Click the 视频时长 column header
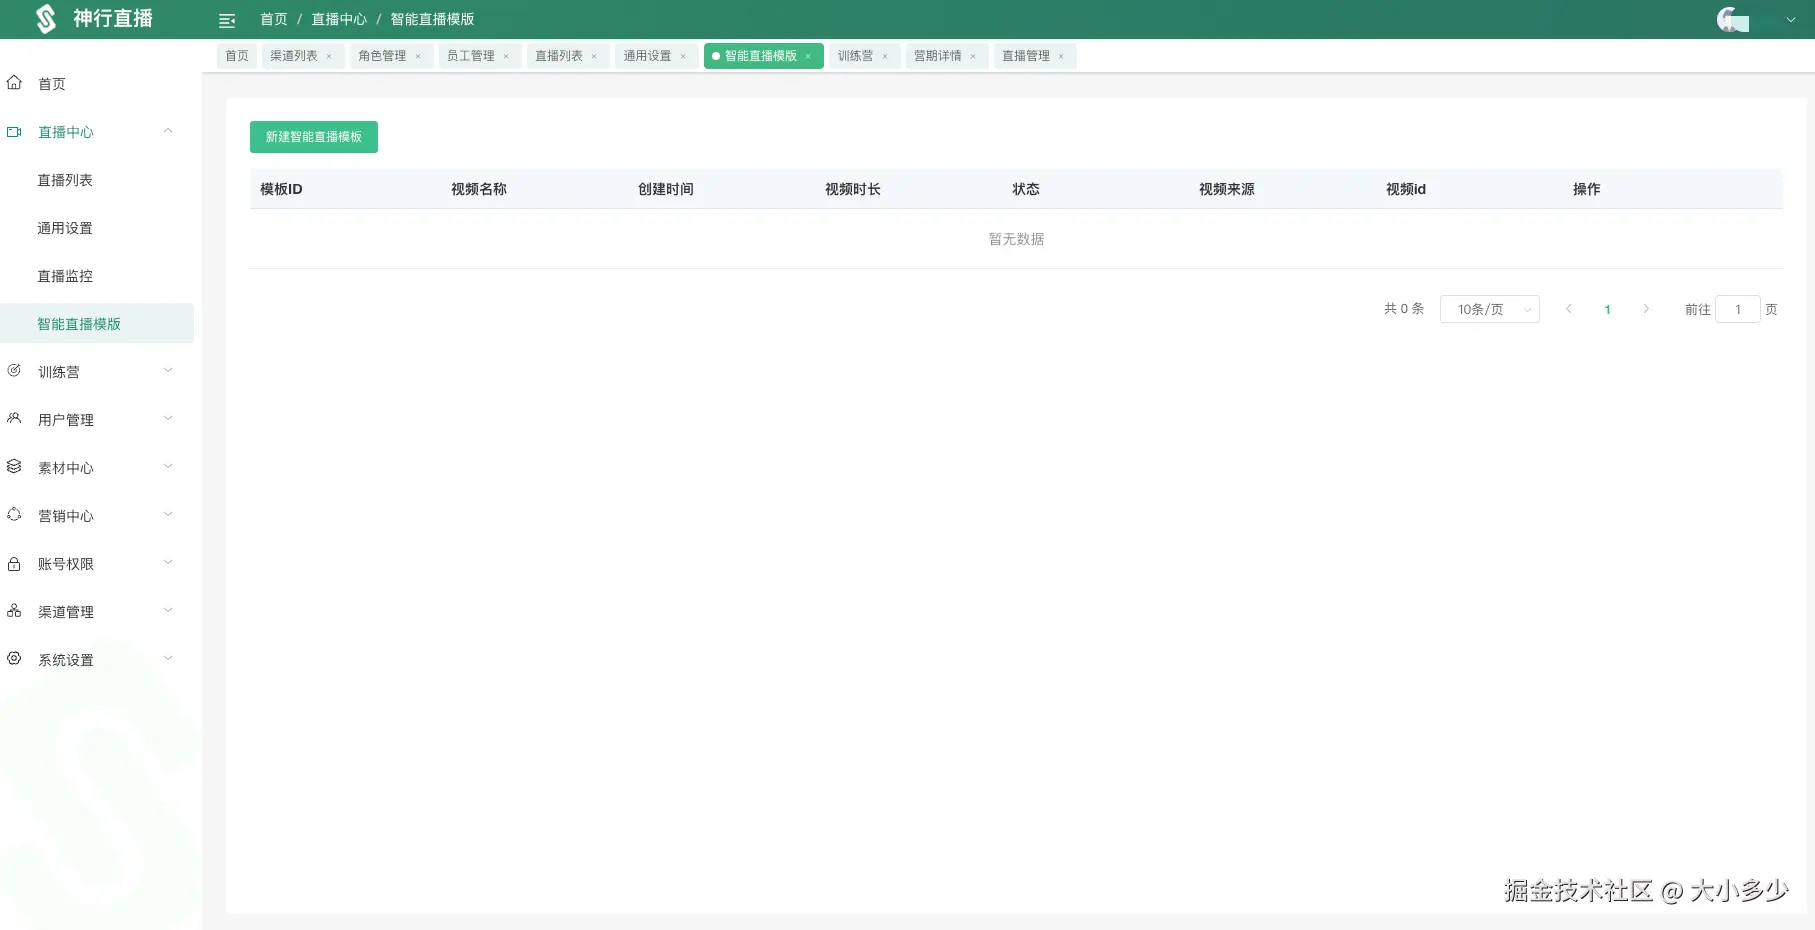The image size is (1815, 930). [x=853, y=189]
